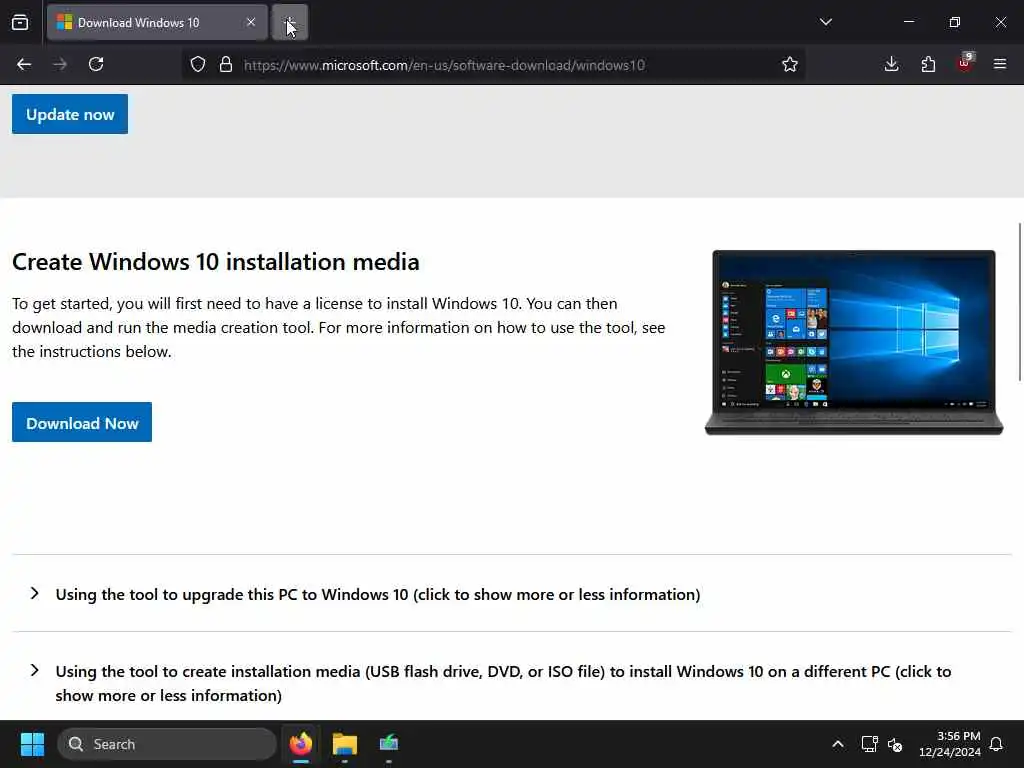Image resolution: width=1024 pixels, height=768 pixels.
Task: Open the Extensions puzzle icon
Action: click(x=928, y=64)
